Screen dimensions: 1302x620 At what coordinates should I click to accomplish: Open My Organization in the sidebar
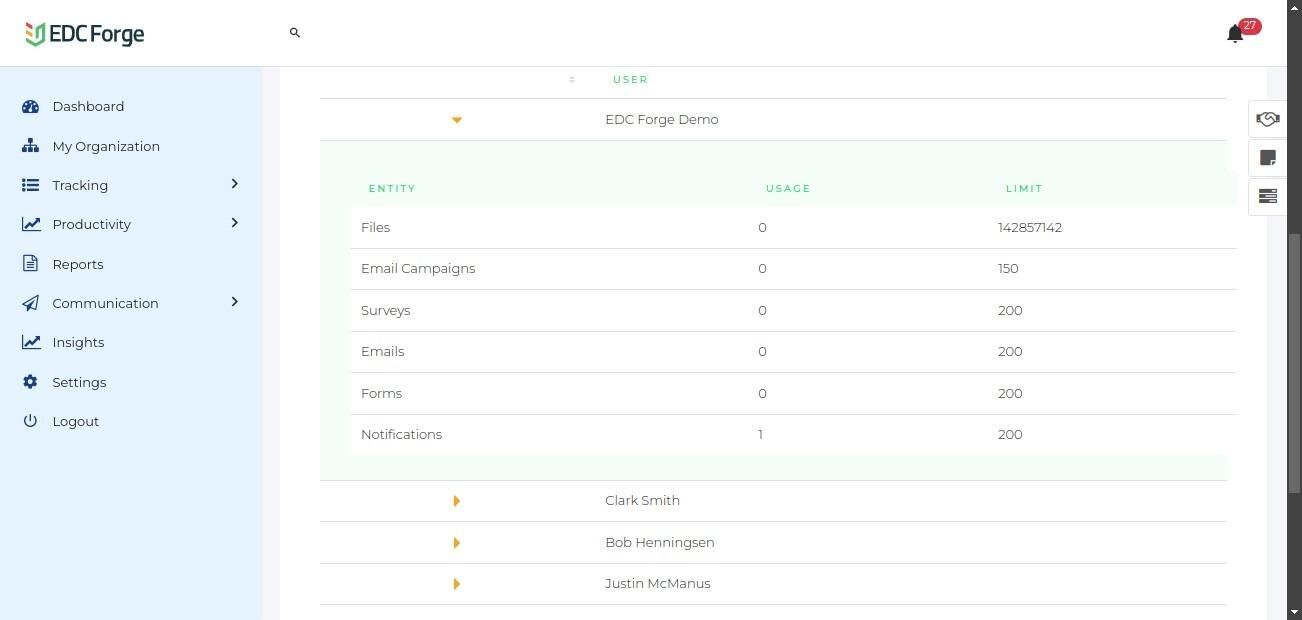(x=106, y=146)
